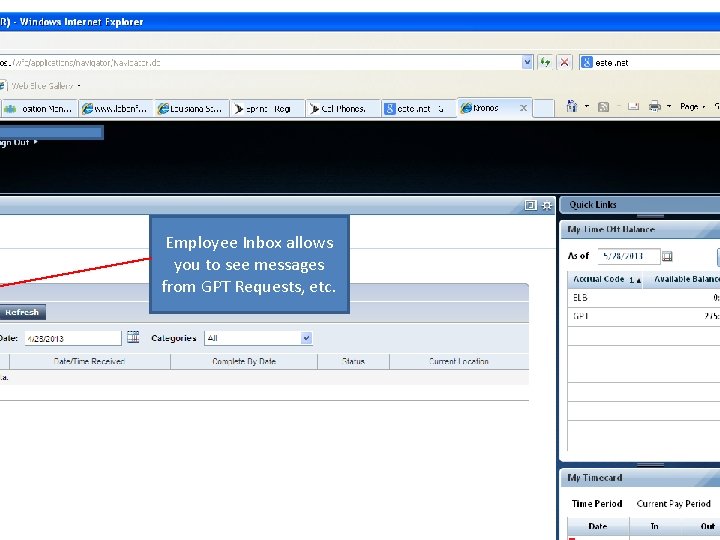720x540 pixels.
Task: Click the Sign Out link
Action: point(17,142)
